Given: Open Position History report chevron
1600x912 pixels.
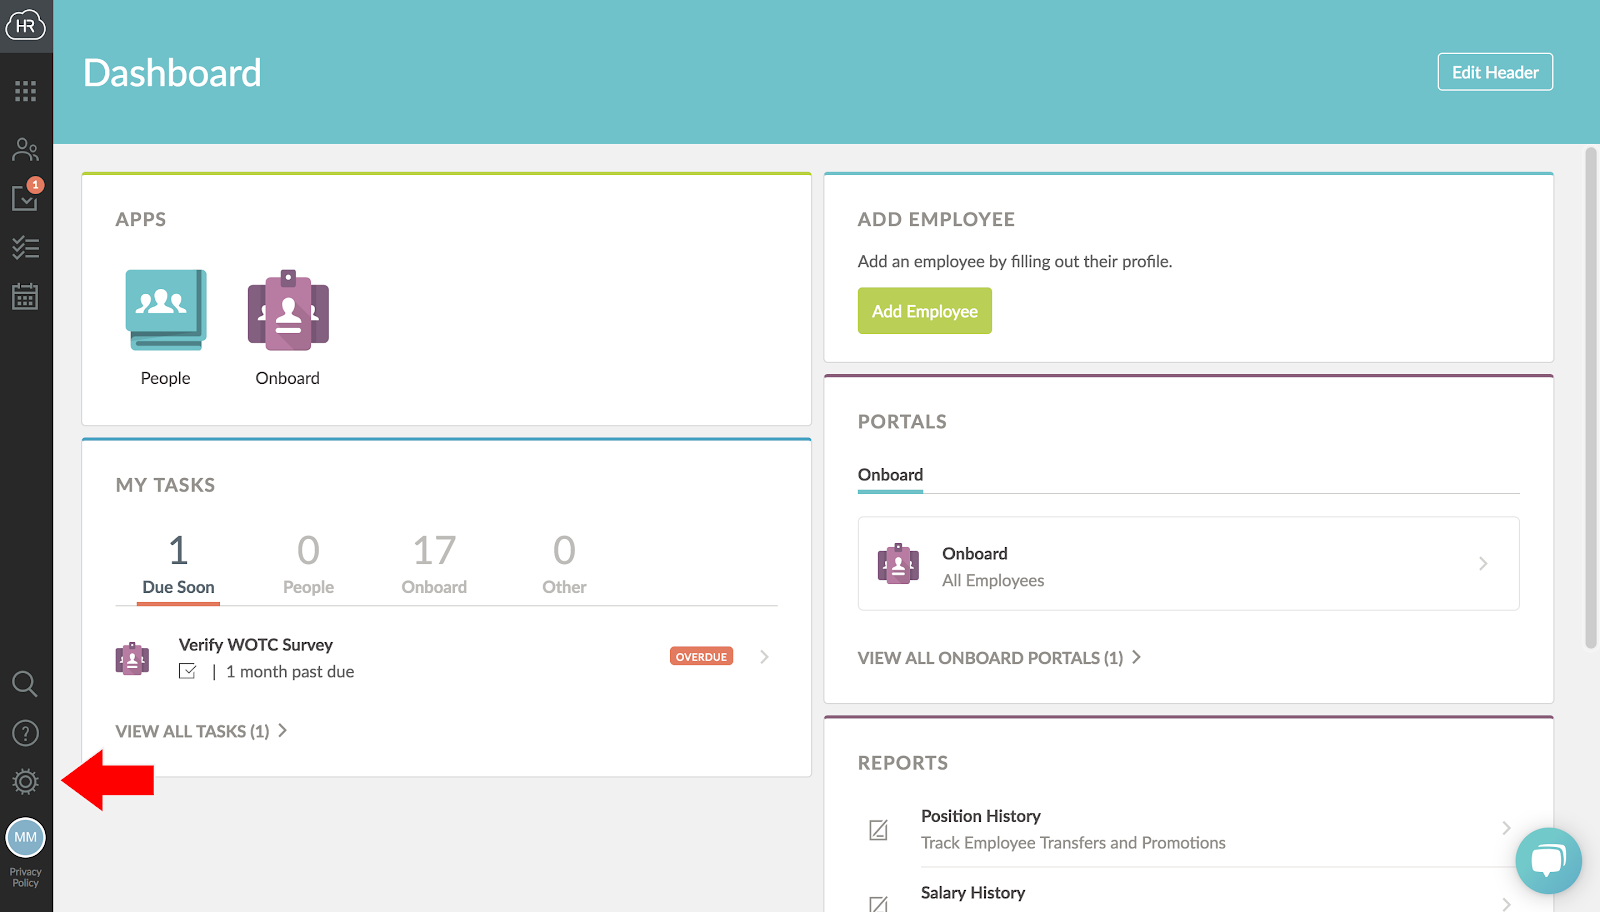Looking at the screenshot, I should coord(1506,828).
